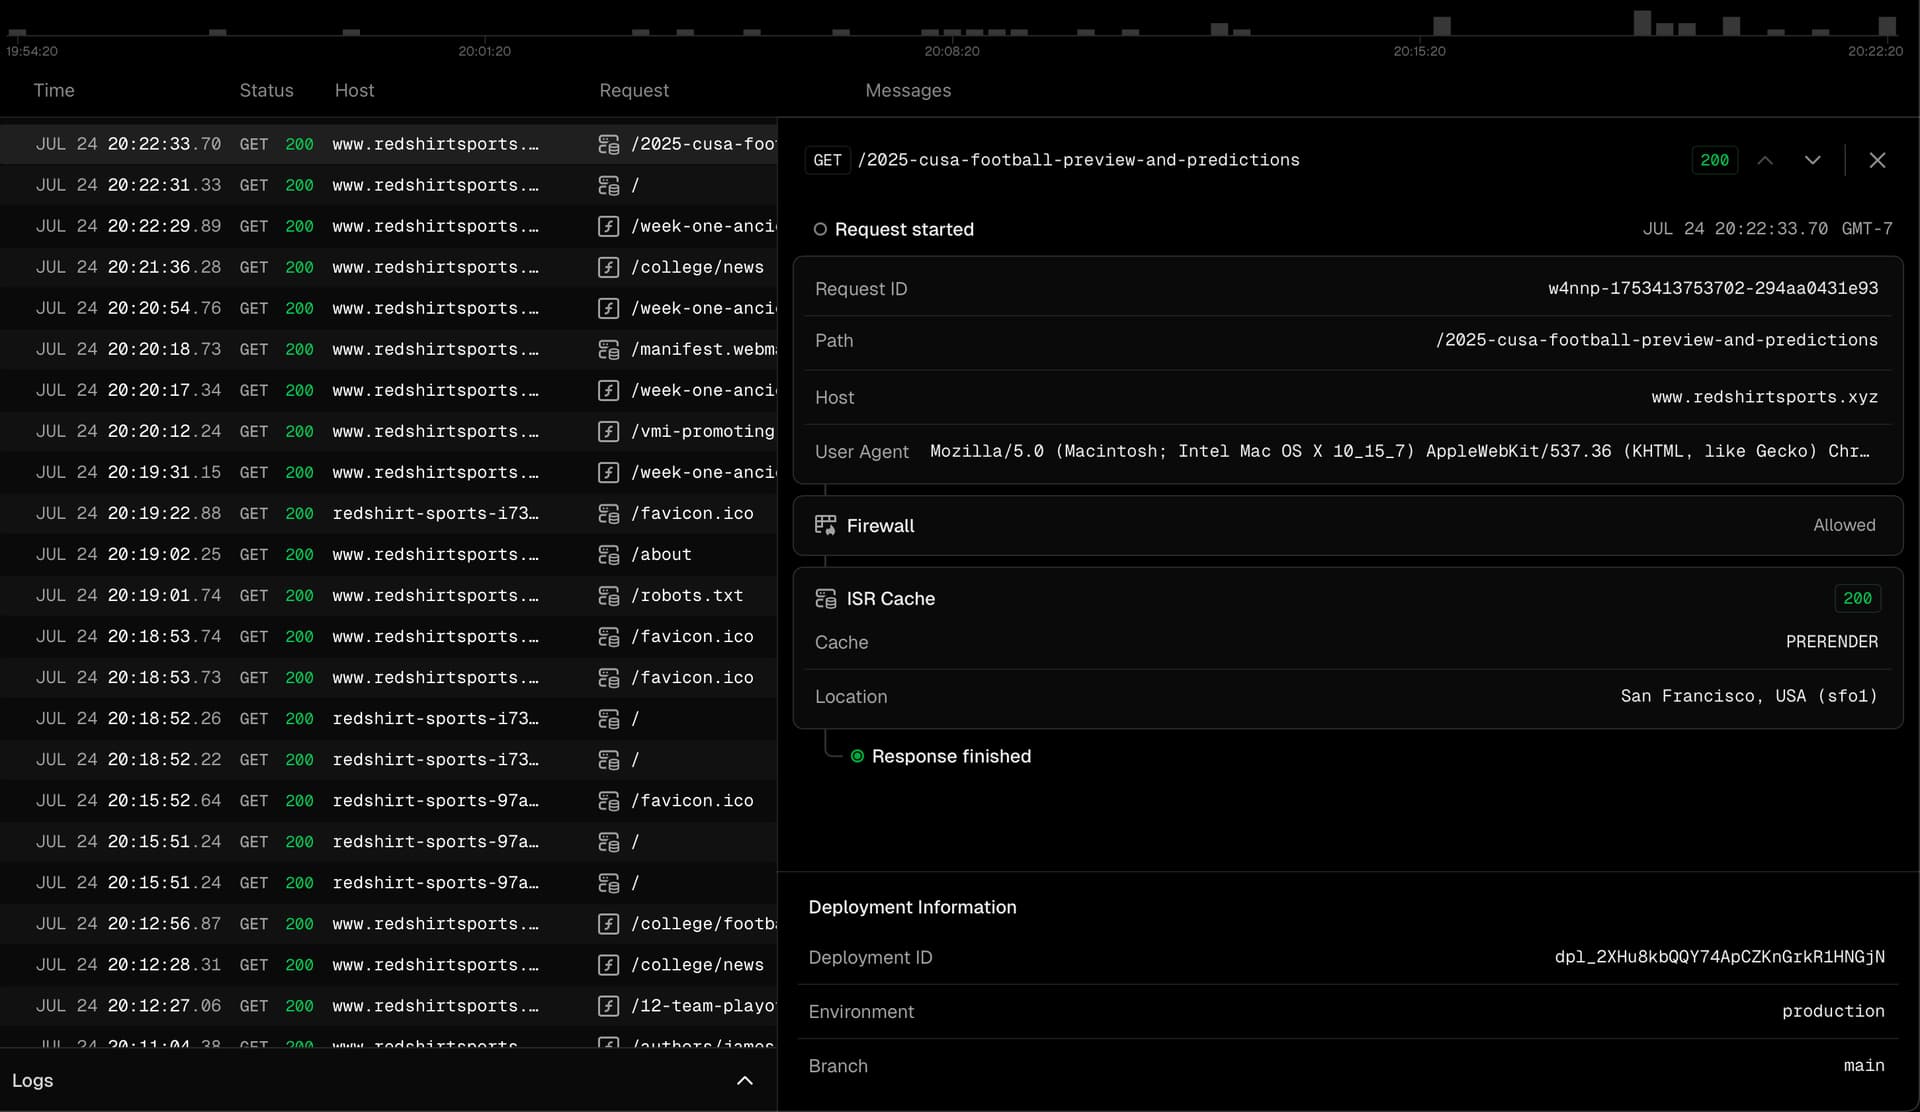Viewport: 1920px width, 1112px height.
Task: Click the 20:08:20 timeline marker
Action: 951,50
